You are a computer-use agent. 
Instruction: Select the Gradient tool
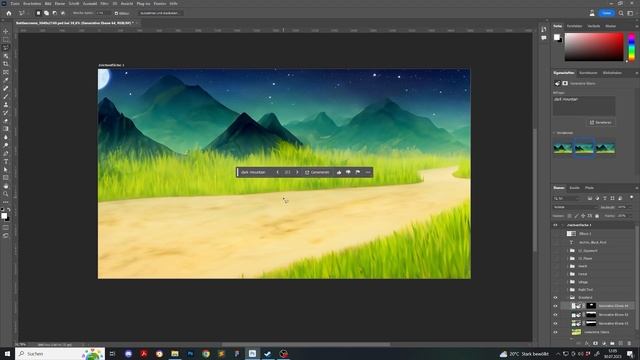click(6, 129)
